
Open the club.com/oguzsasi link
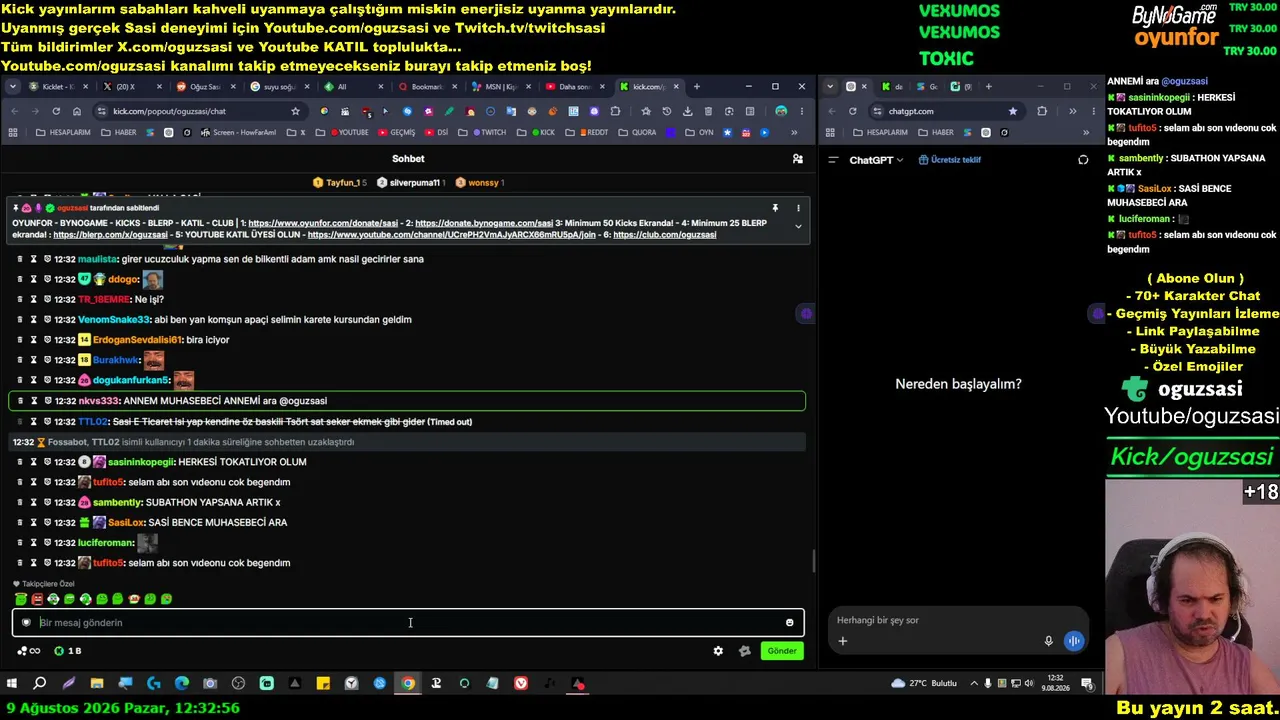(x=665, y=235)
